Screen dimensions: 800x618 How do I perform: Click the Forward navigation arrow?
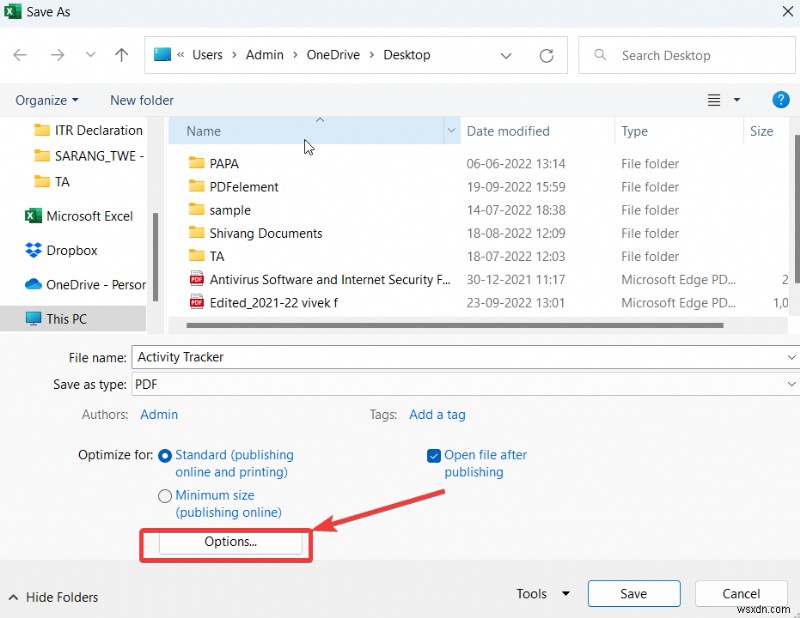57,55
